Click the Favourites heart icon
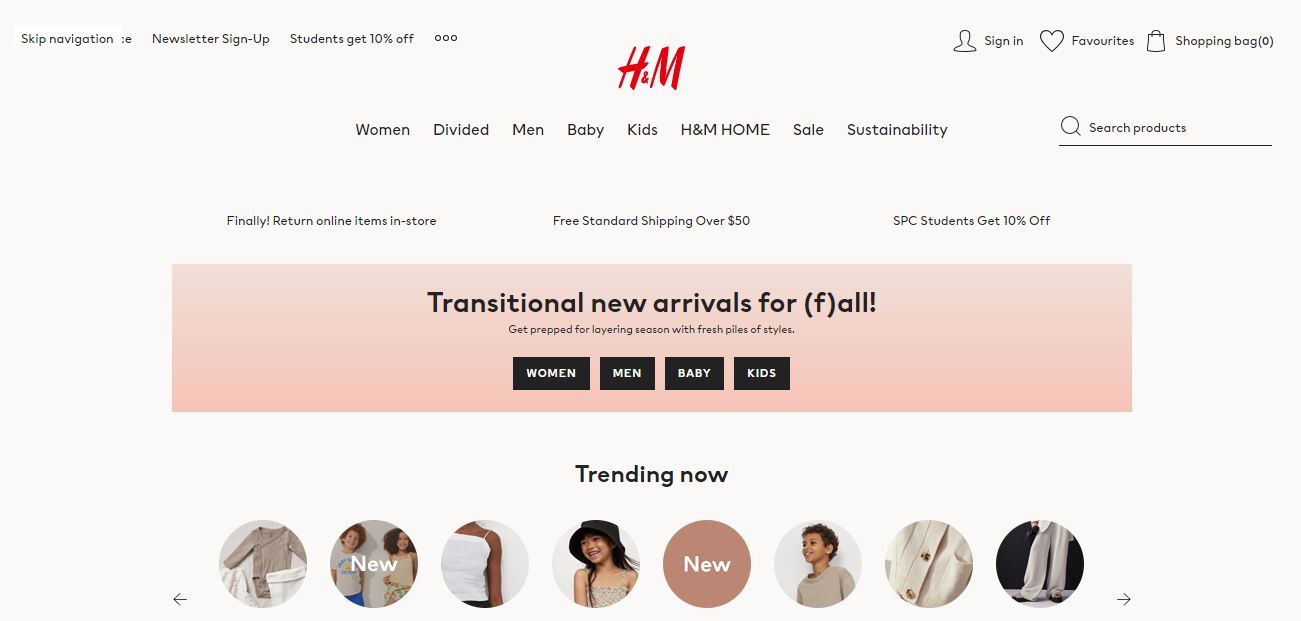The image size is (1301, 621). [x=1051, y=41]
